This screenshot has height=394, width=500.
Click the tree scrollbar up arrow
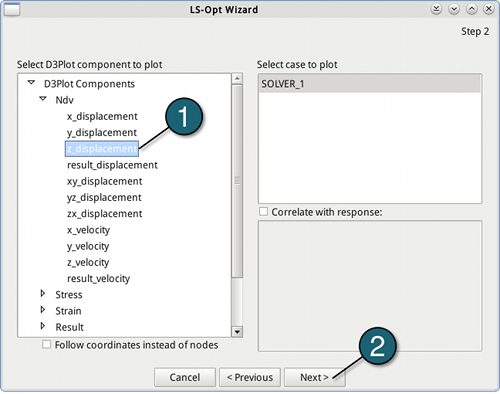click(237, 79)
